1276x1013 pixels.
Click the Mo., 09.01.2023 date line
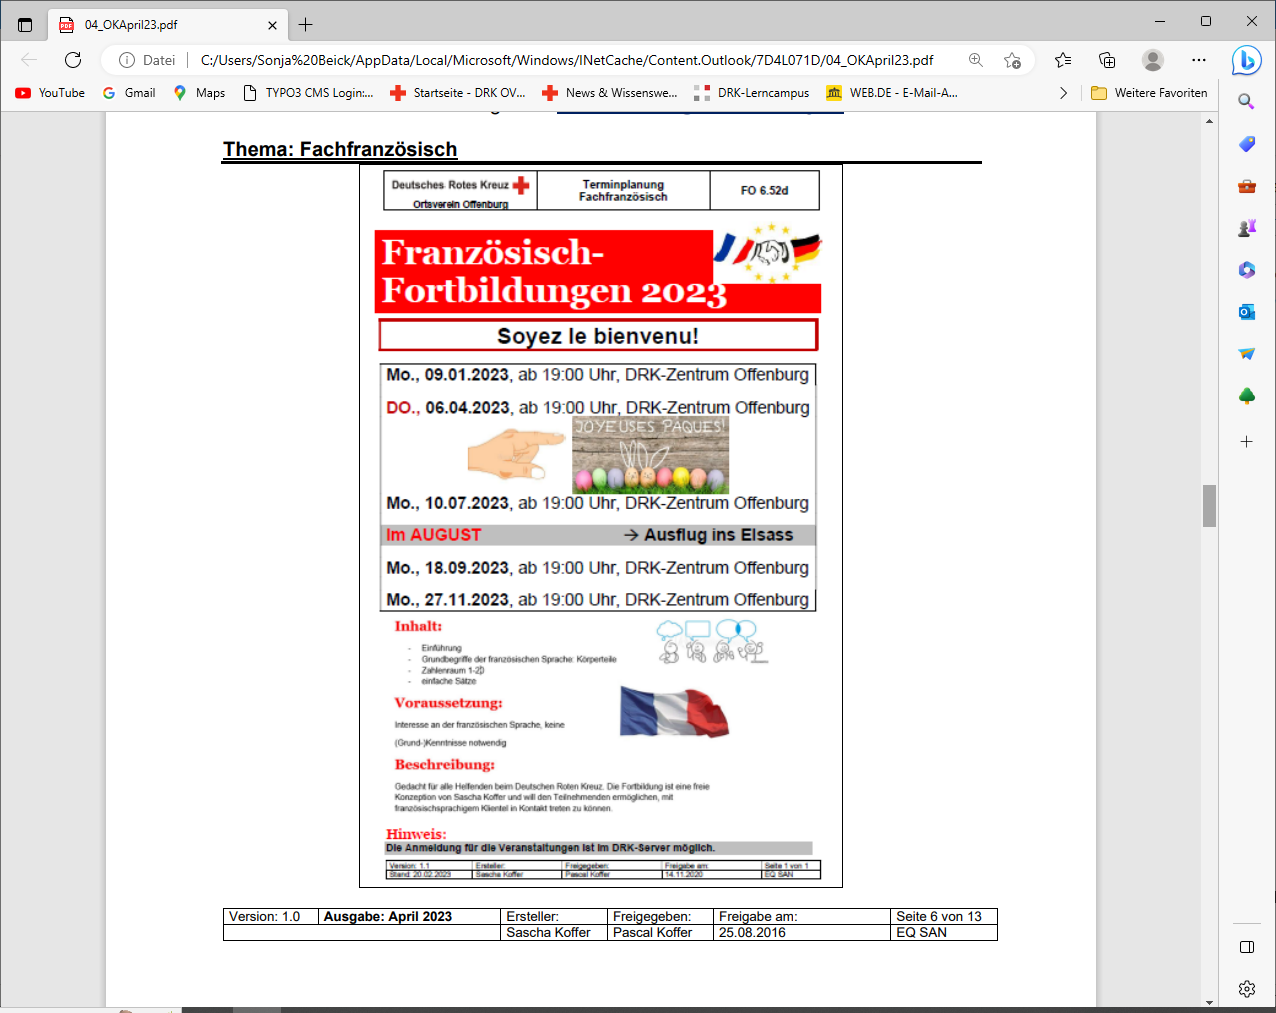click(598, 375)
